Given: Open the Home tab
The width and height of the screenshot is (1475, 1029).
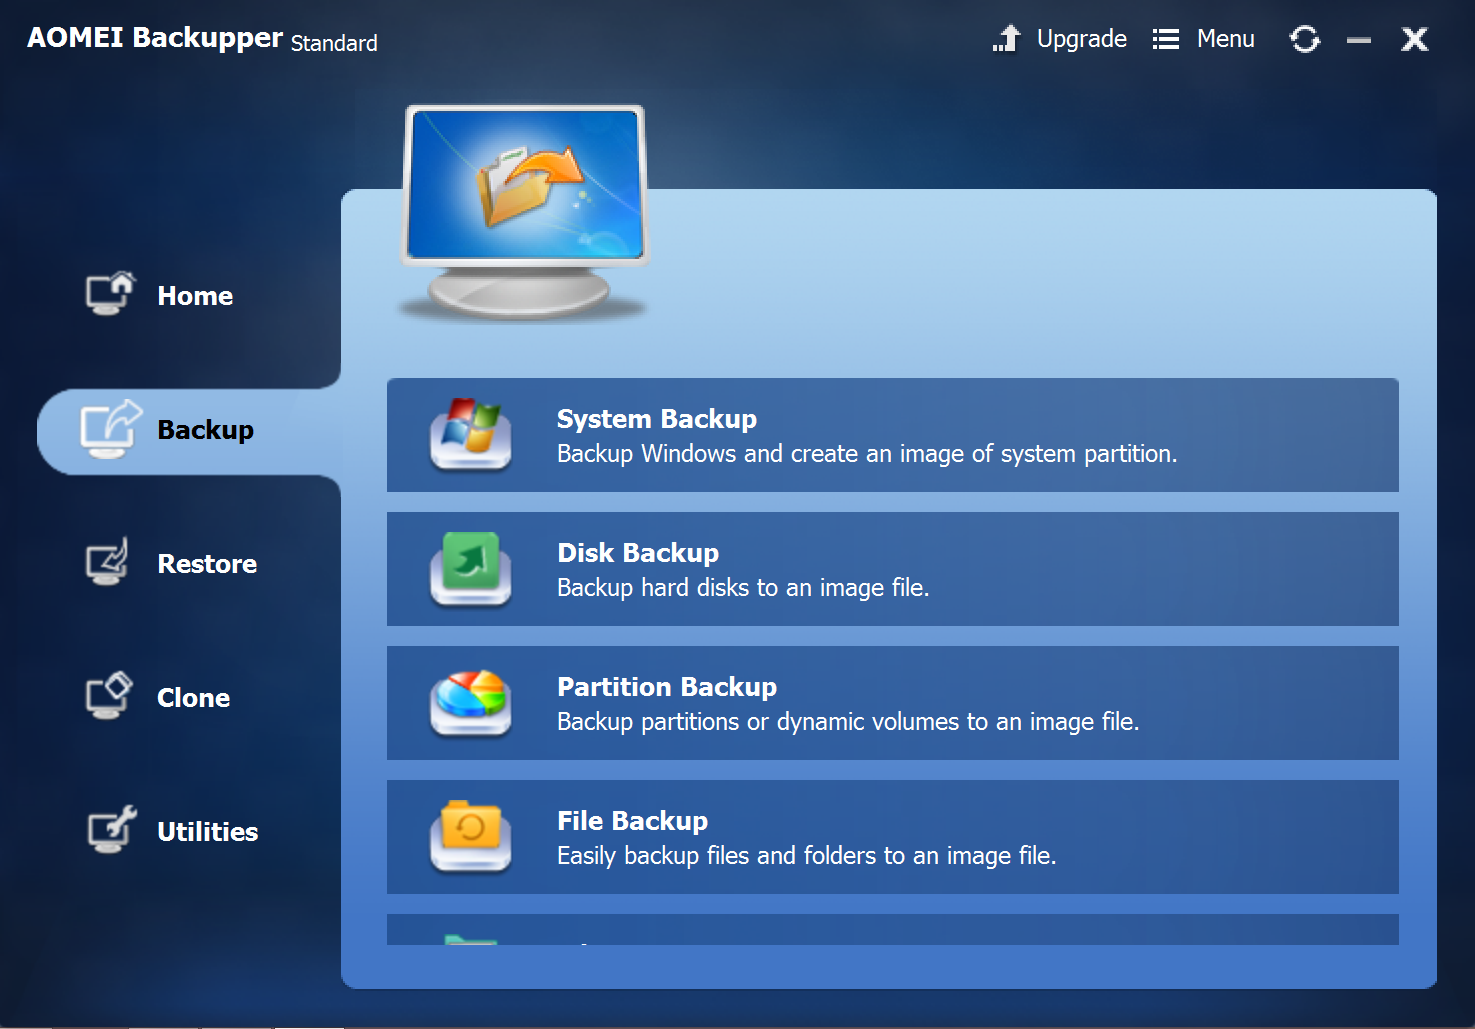Looking at the screenshot, I should 195,296.
